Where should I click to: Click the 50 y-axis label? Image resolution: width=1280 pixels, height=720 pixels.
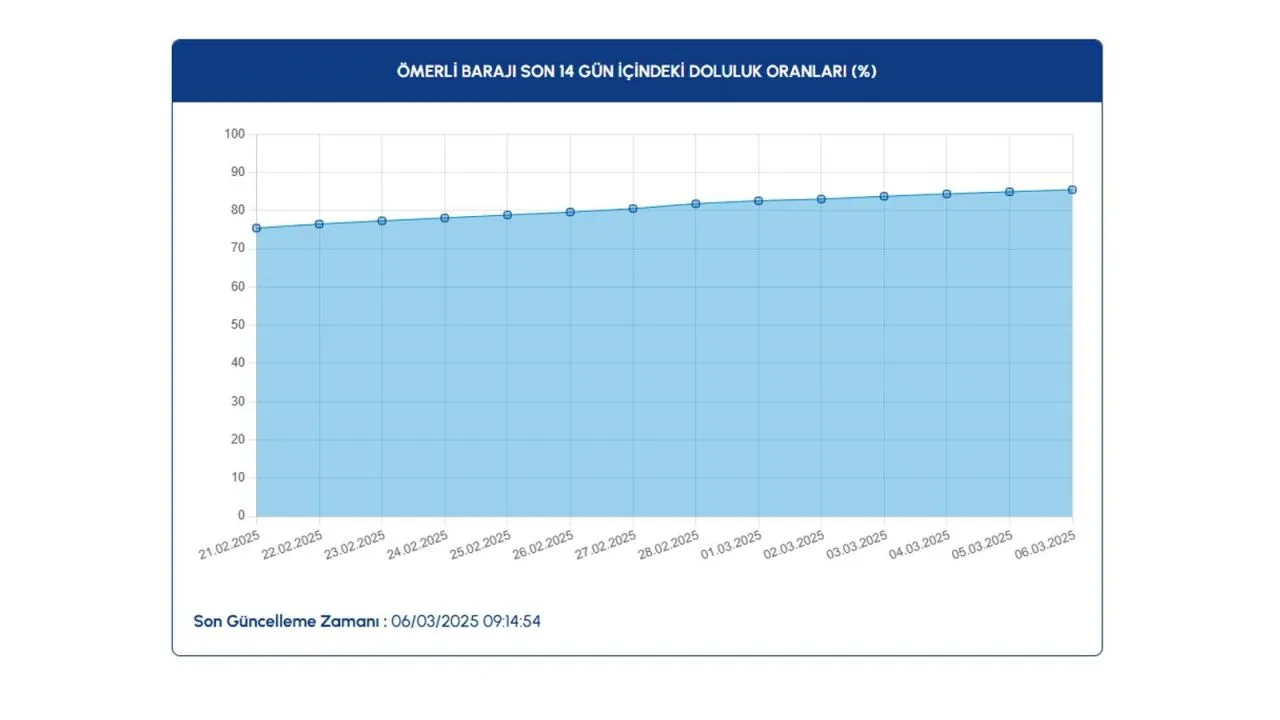click(x=238, y=325)
